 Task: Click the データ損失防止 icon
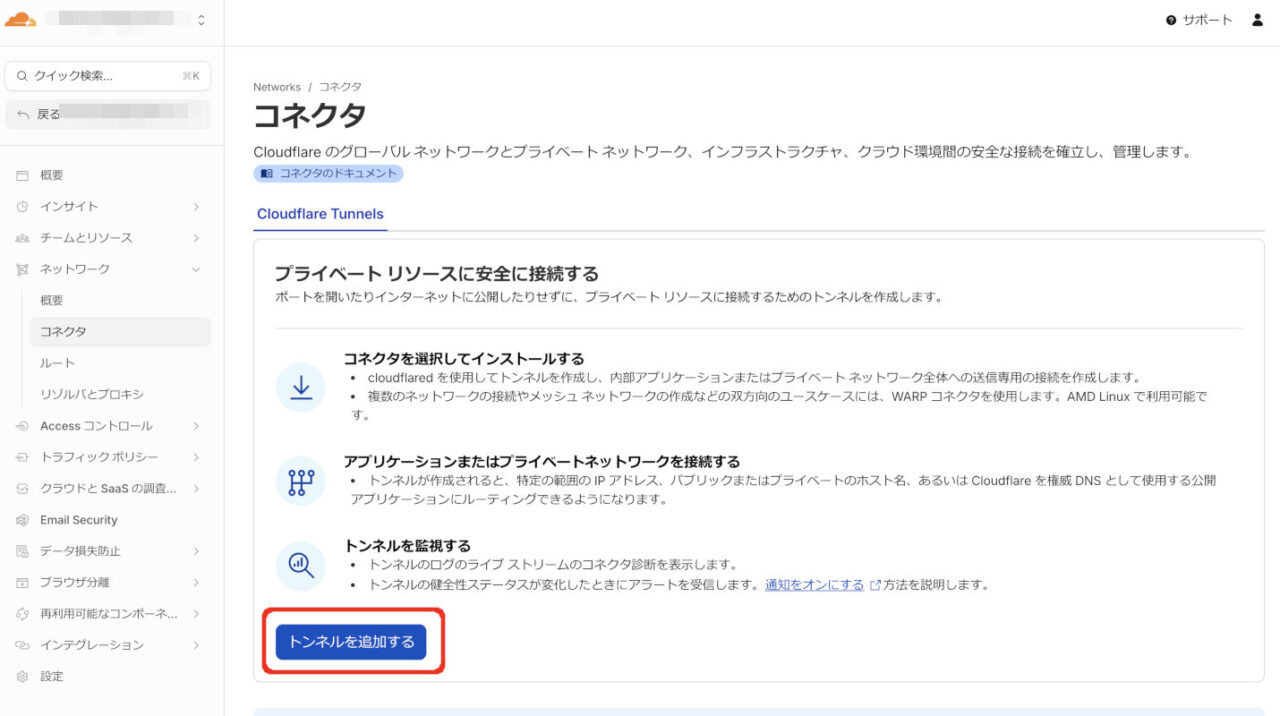pos(22,551)
